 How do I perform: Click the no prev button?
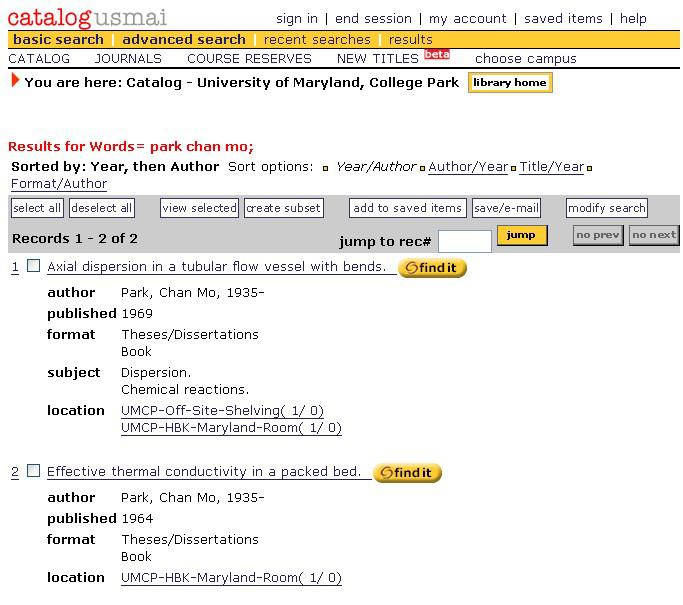pyautogui.click(x=598, y=236)
